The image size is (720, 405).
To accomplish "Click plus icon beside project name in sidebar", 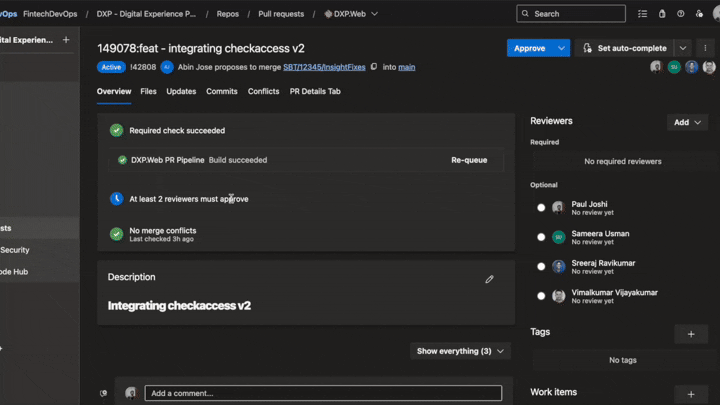I will tap(66, 40).
